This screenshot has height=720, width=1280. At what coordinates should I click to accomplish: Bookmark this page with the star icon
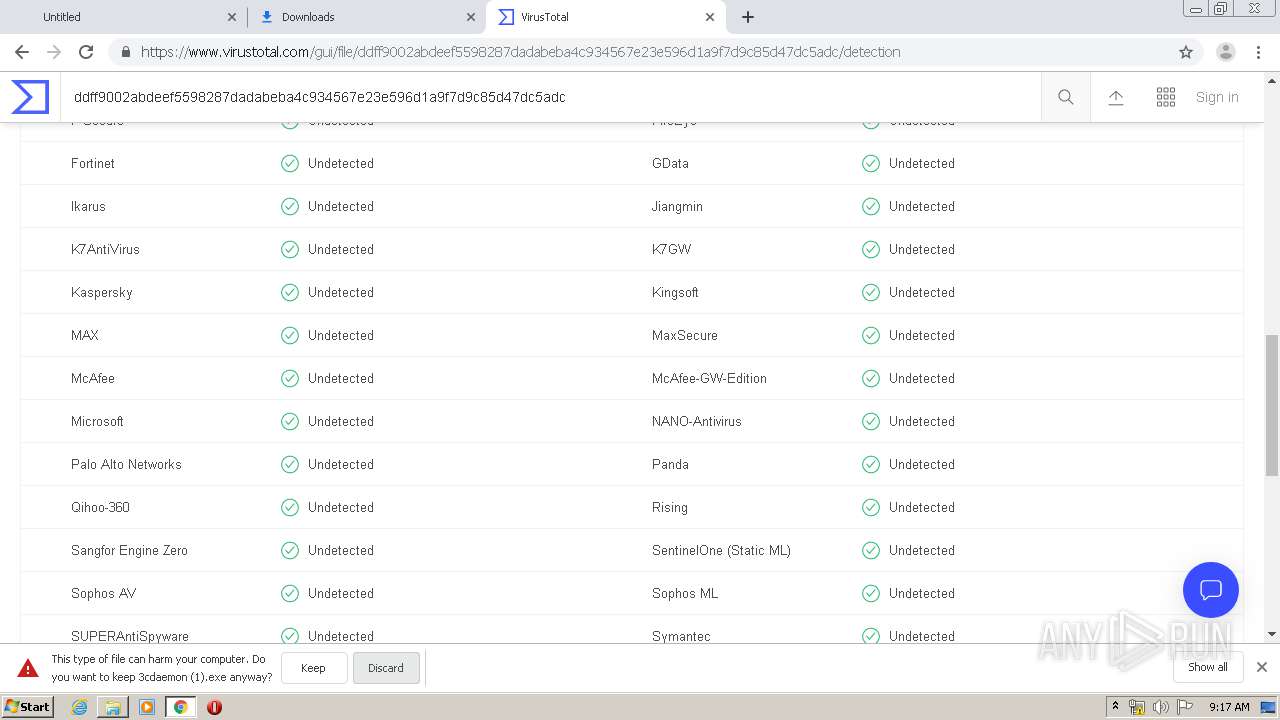[1186, 52]
